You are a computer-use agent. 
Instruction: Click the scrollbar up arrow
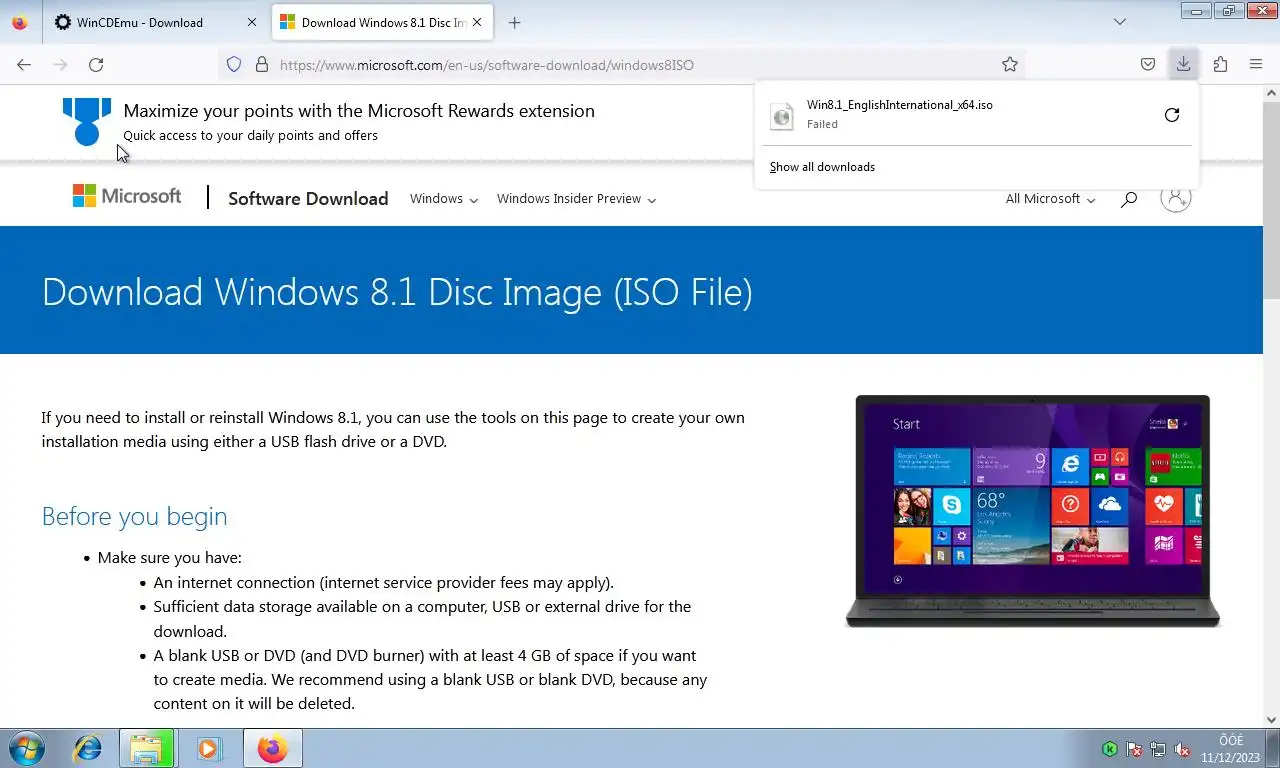[x=1271, y=93]
